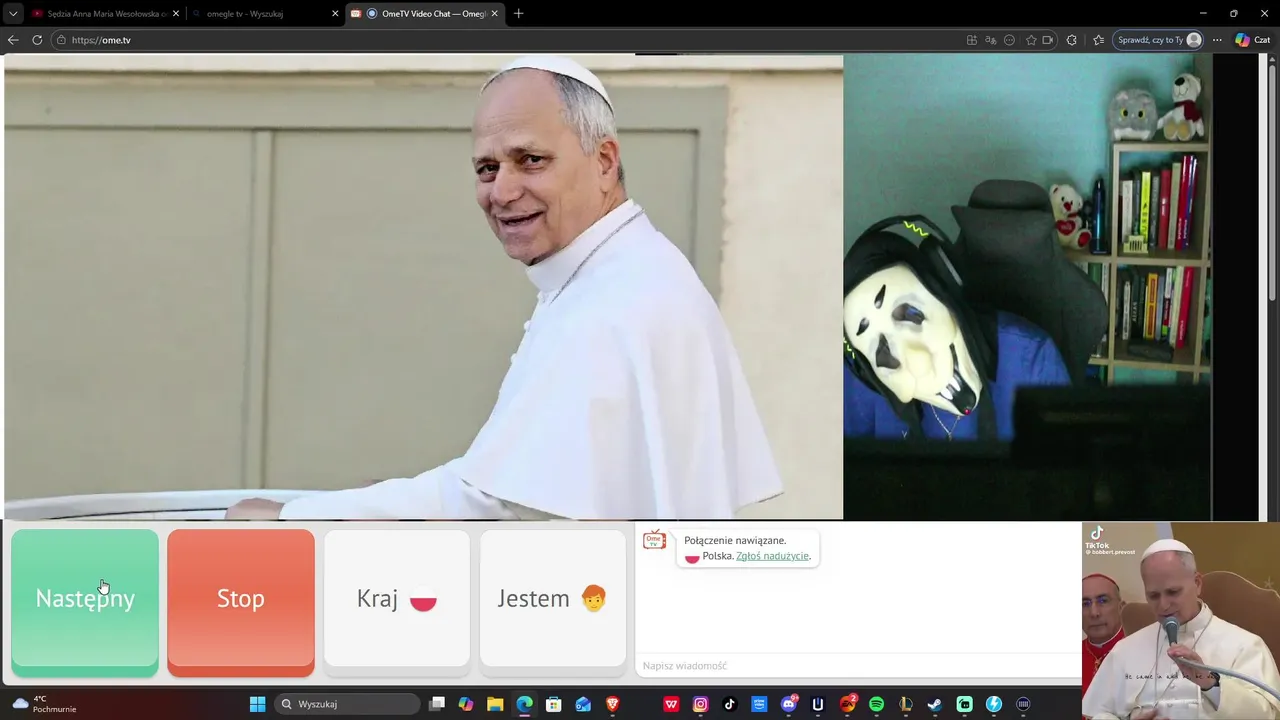Open League of Legends on taskbar
1280x720 pixels.
pyautogui.click(x=905, y=704)
